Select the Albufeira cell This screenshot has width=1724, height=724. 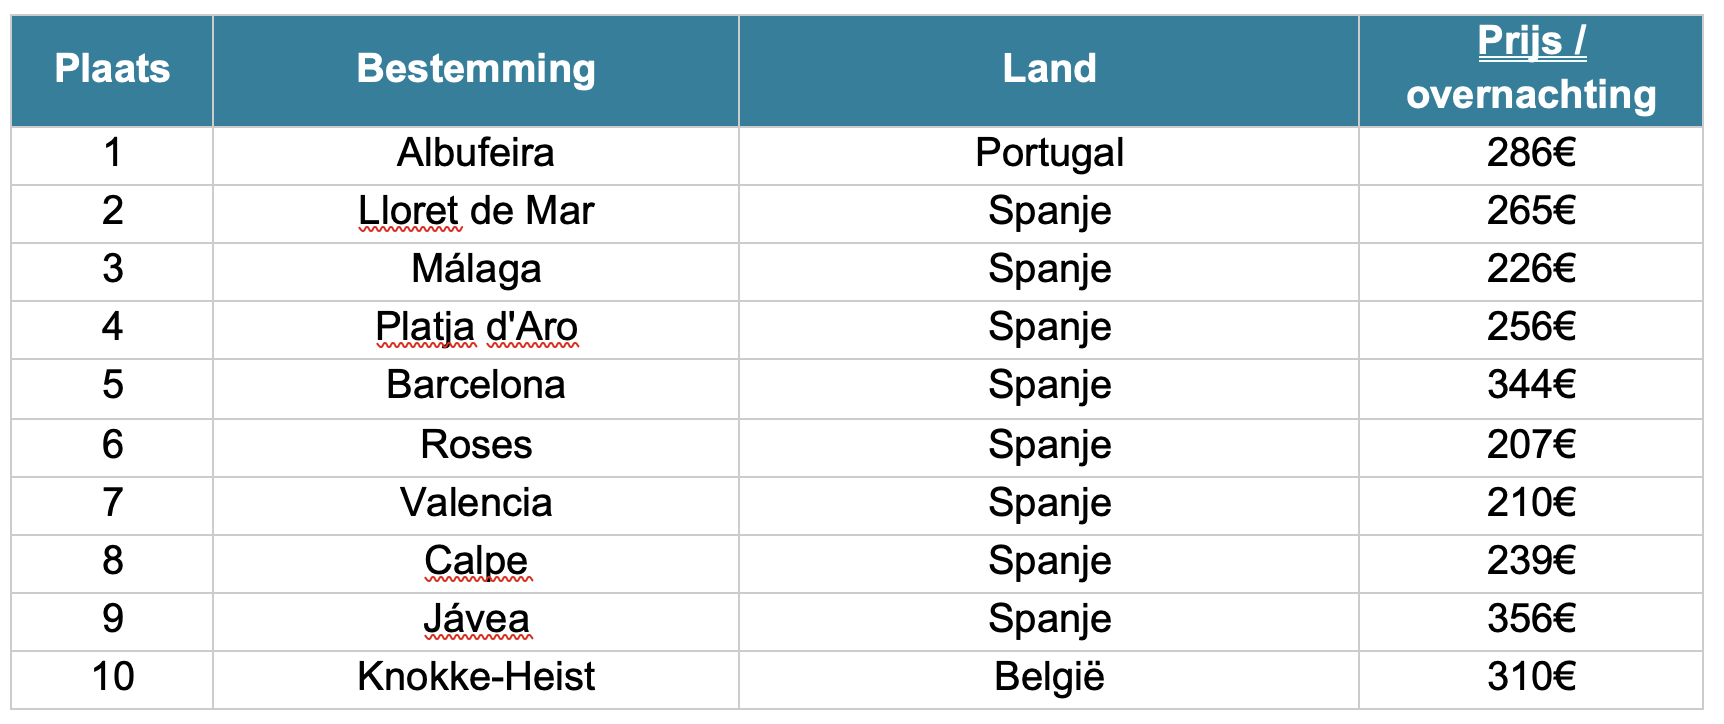476,155
